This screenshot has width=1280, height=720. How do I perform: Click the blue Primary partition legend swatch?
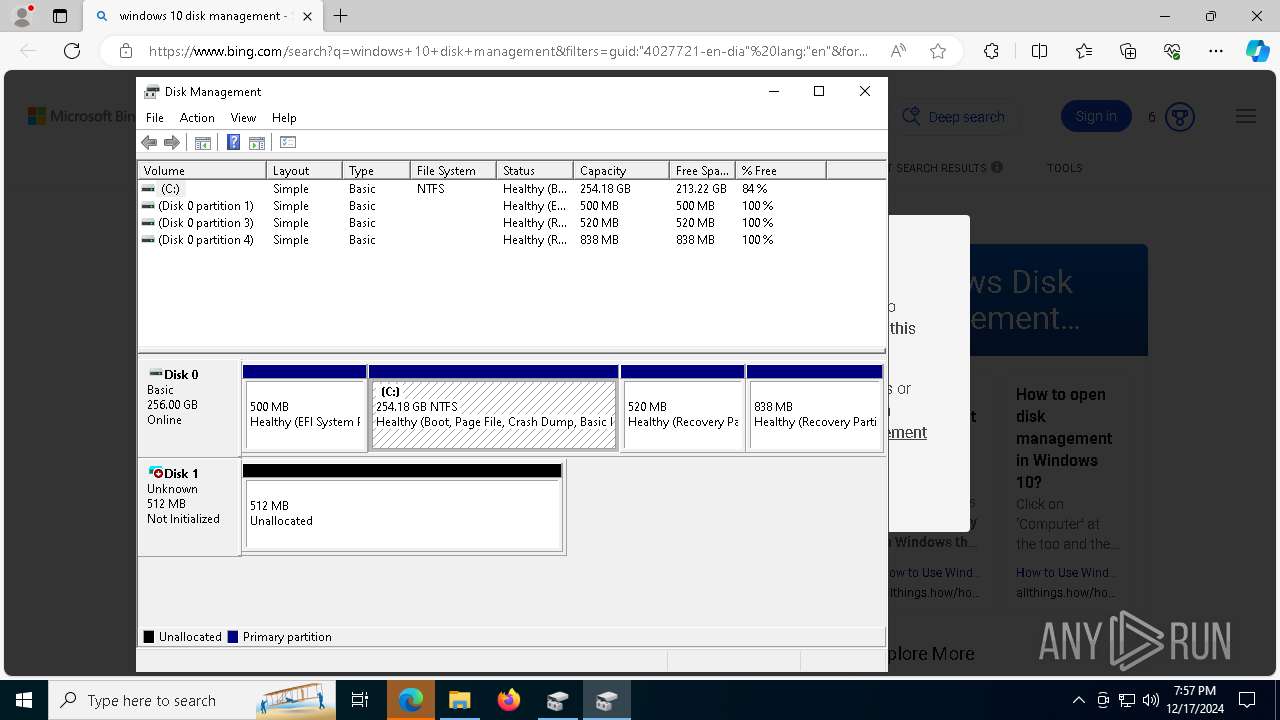click(x=233, y=637)
